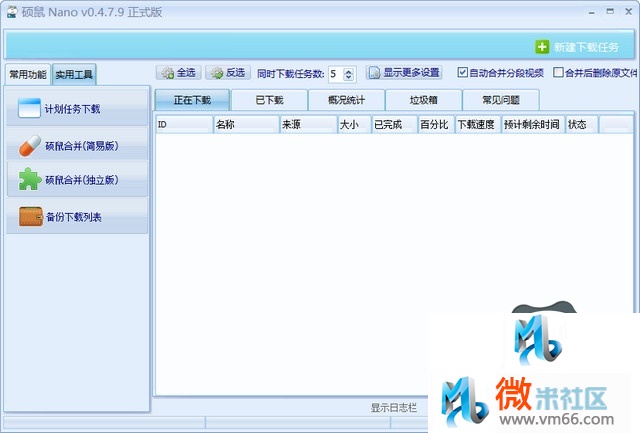
Task: Click 新建下载任务 button text
Action: [x=586, y=47]
